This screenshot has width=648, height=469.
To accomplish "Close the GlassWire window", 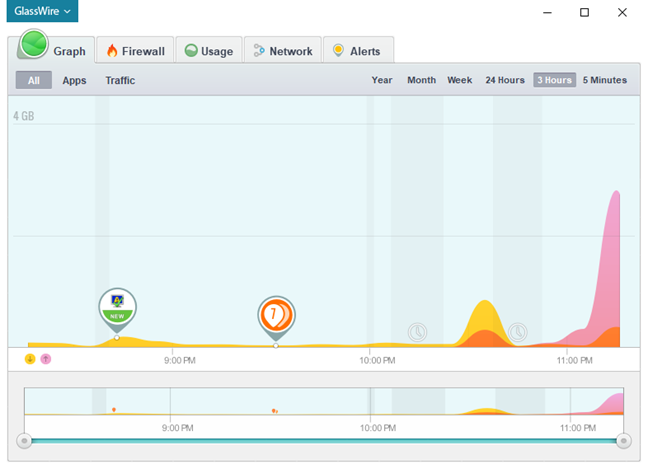I will point(622,12).
